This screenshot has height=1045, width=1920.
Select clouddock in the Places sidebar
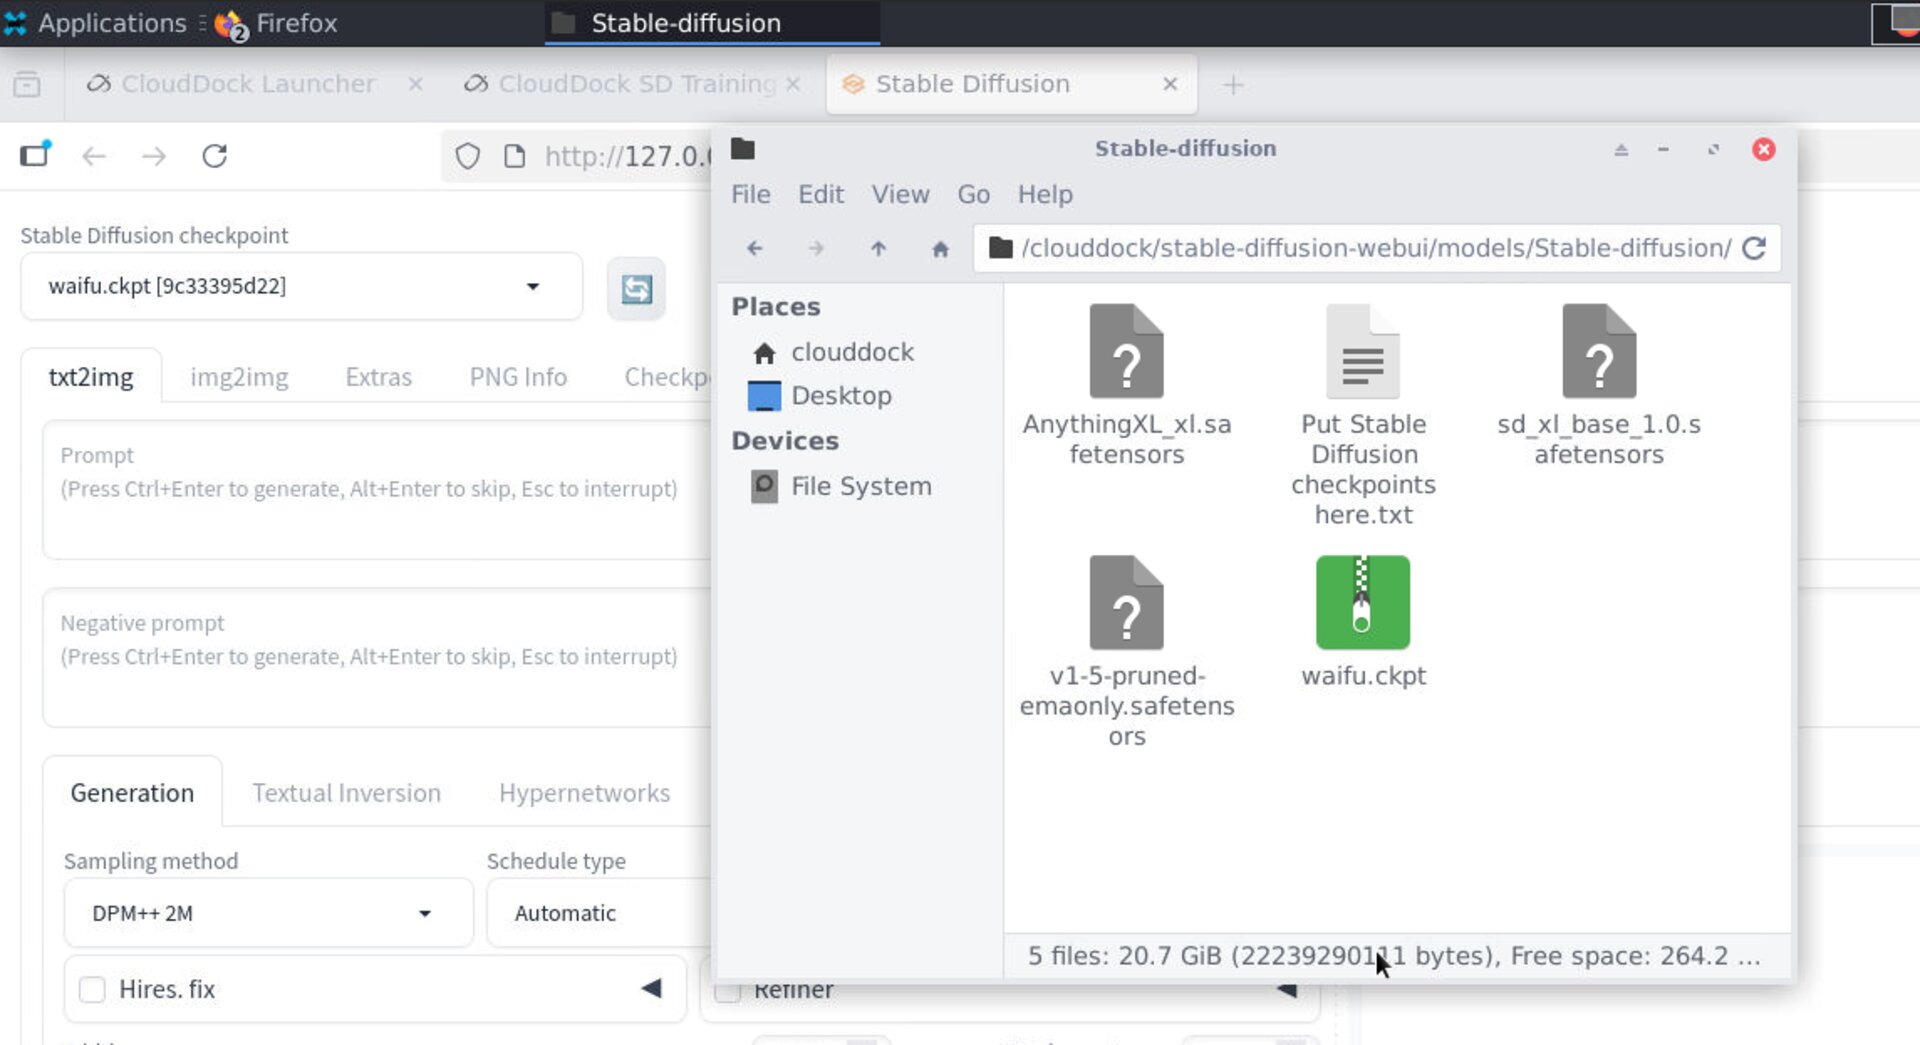tap(852, 352)
